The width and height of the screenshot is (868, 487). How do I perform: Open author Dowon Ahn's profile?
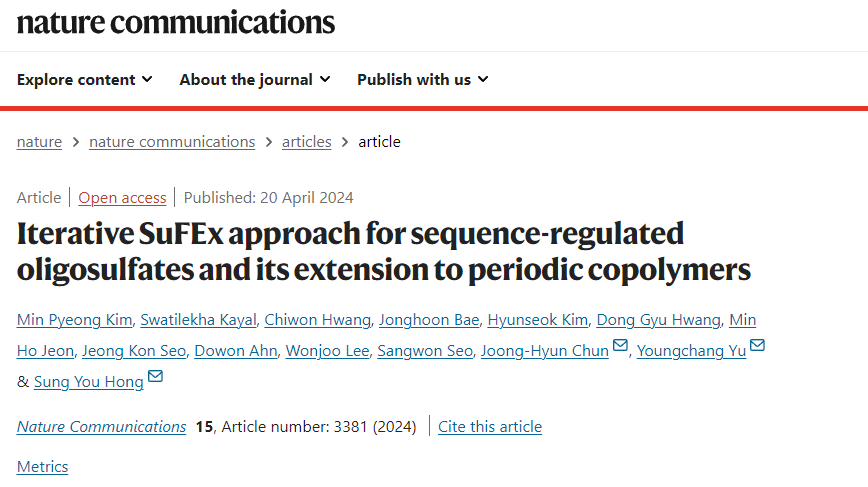click(x=236, y=351)
